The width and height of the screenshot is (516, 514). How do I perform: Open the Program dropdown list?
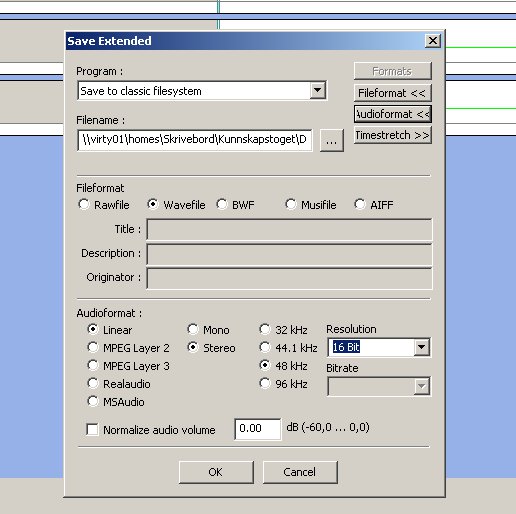pos(318,90)
